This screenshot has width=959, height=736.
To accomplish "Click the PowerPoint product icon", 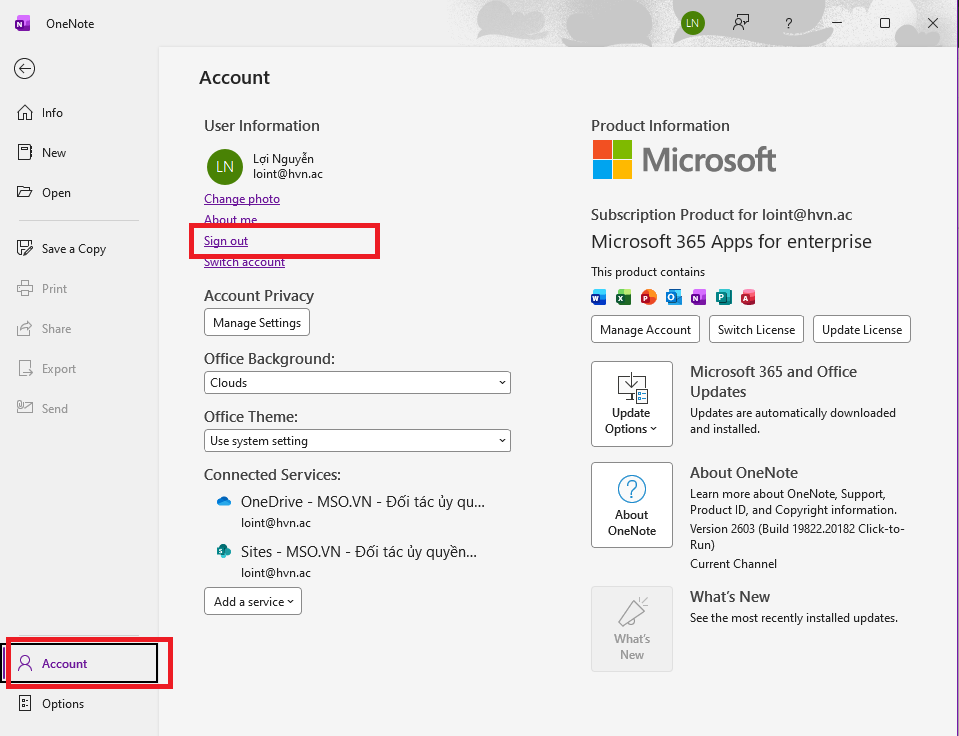I will 648,297.
